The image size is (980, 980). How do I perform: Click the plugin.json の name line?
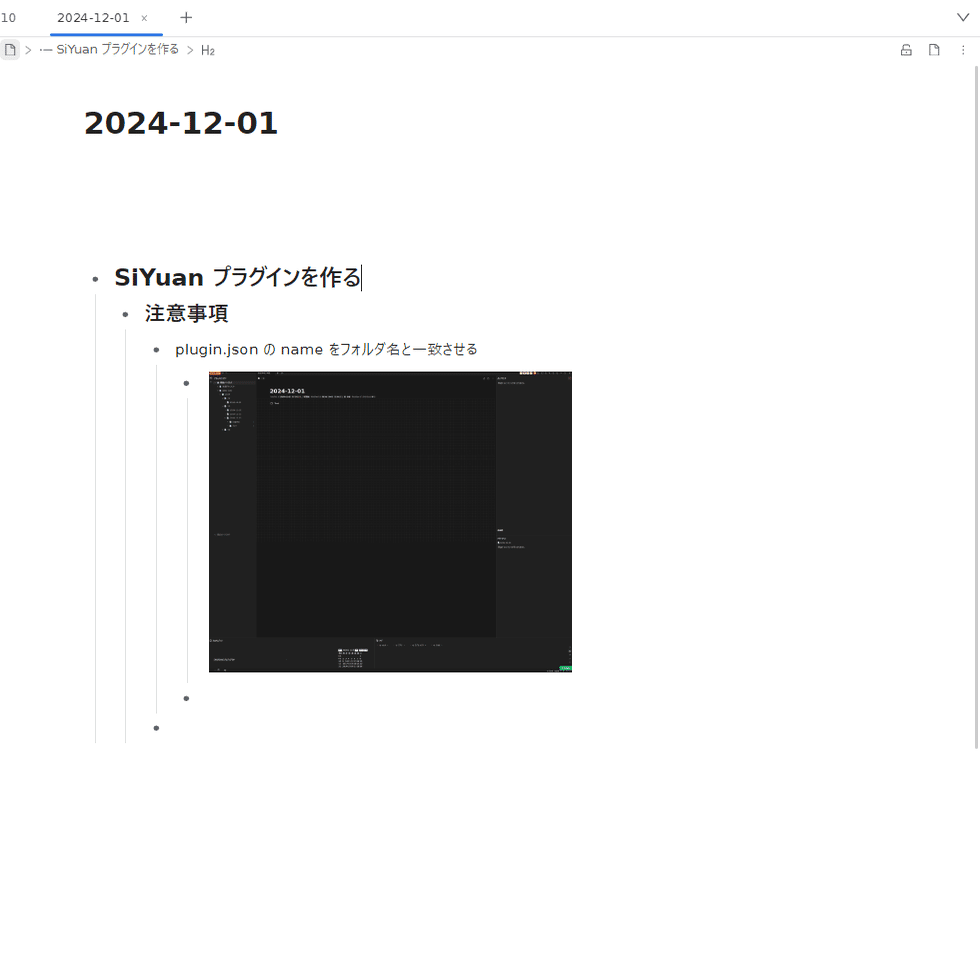pyautogui.click(x=326, y=349)
